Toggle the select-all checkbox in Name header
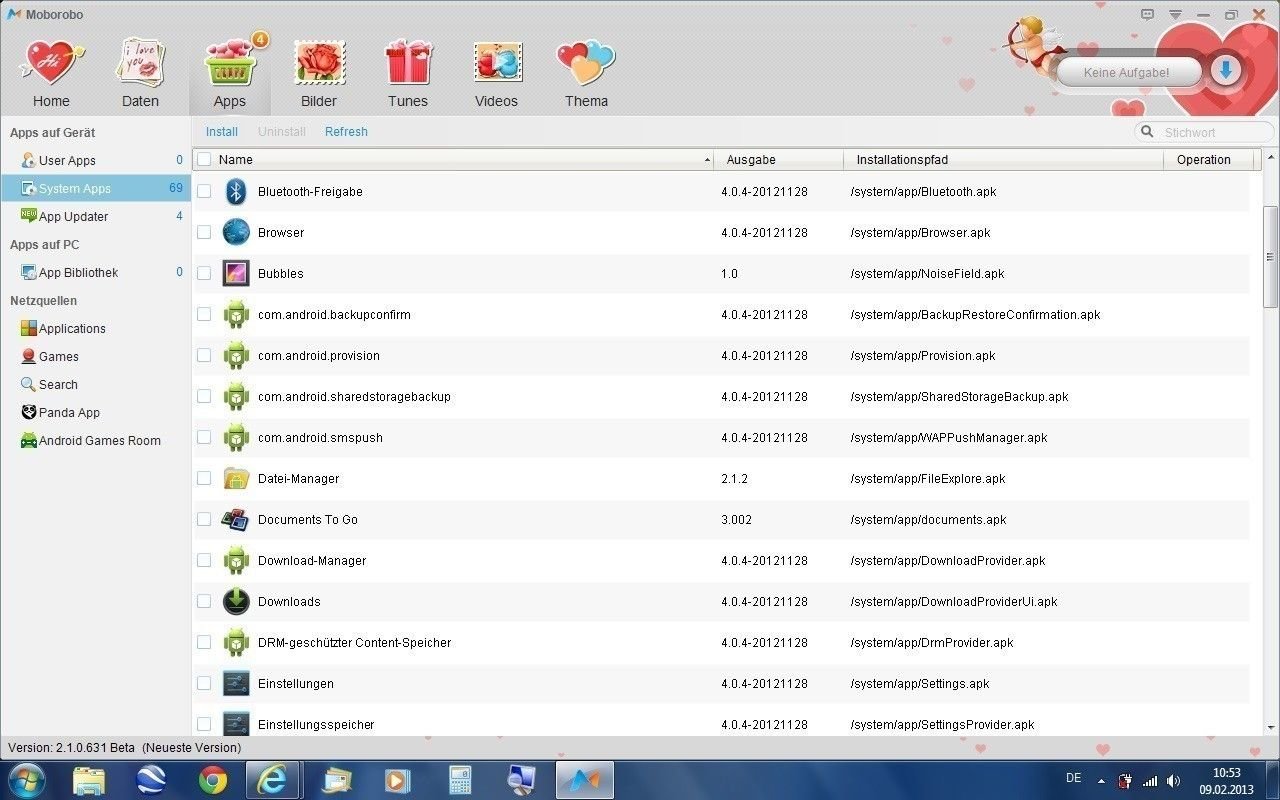 204,159
